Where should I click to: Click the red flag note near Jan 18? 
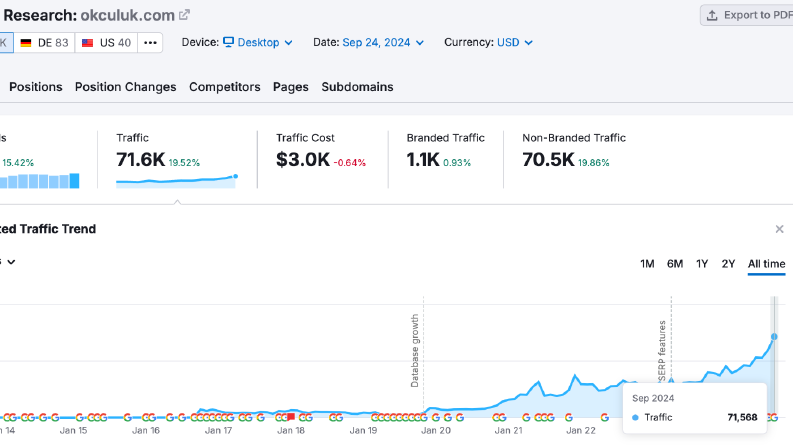291,417
